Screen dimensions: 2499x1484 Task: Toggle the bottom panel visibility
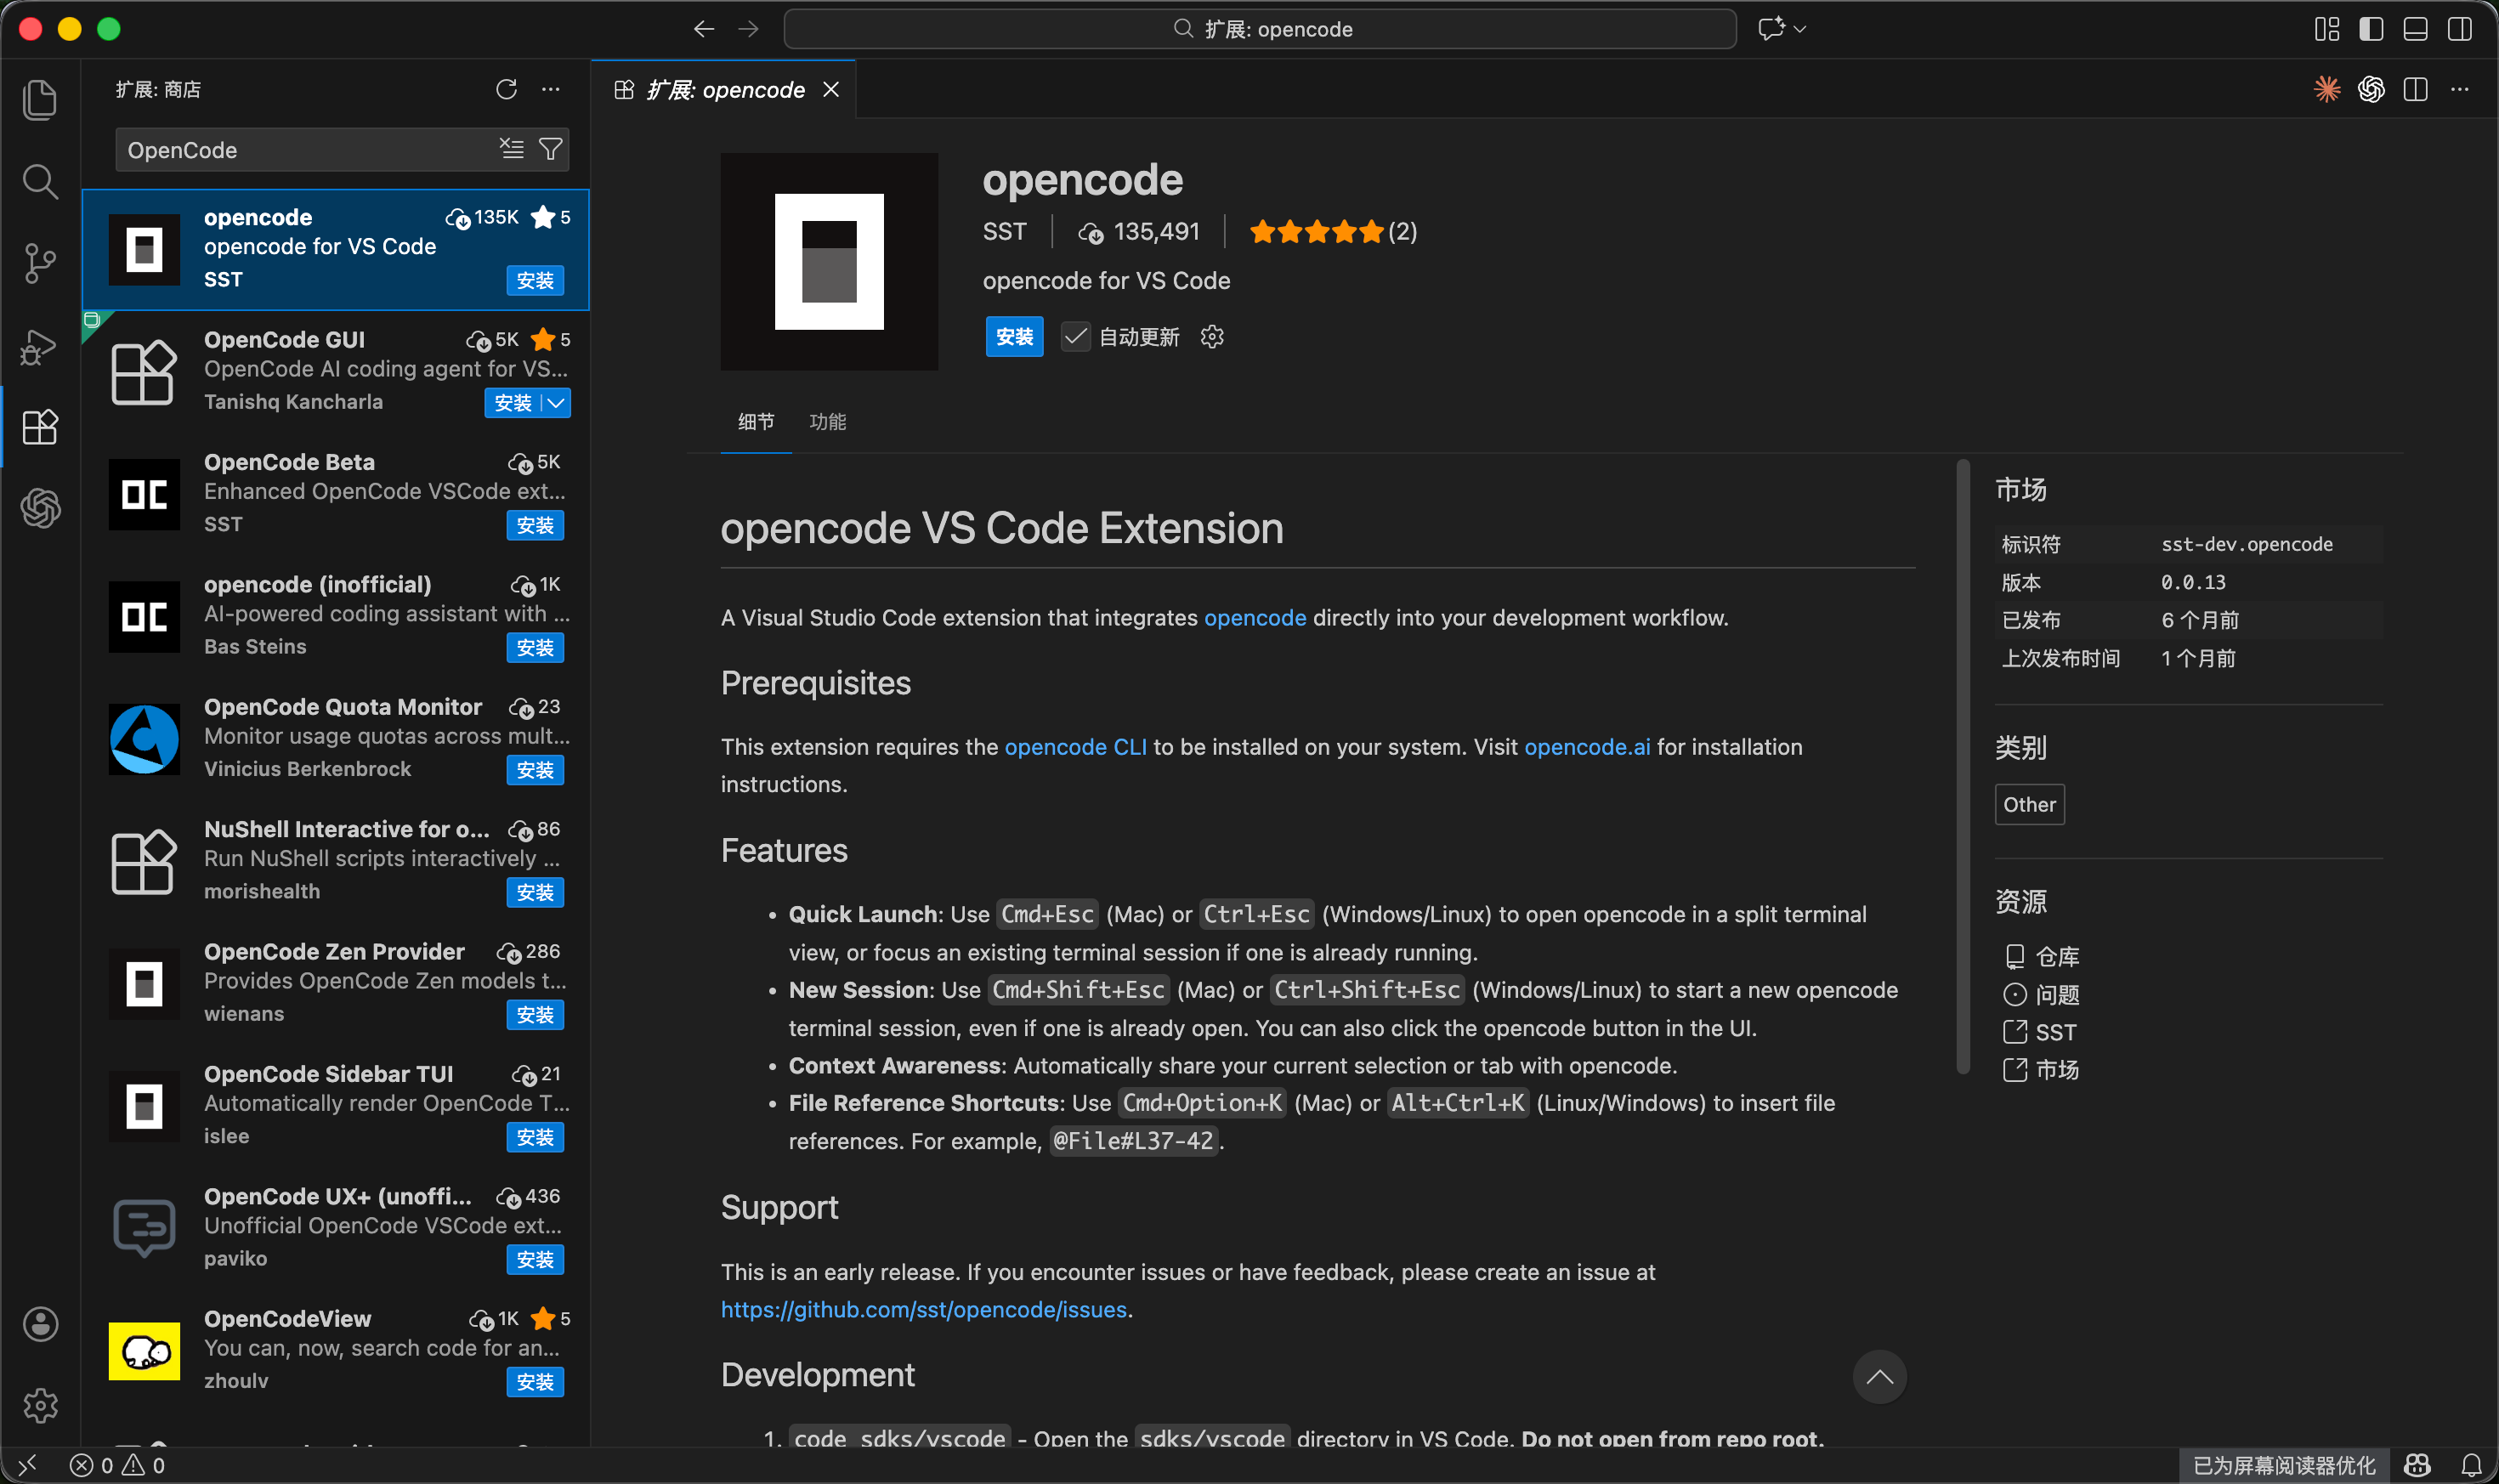[x=2415, y=29]
